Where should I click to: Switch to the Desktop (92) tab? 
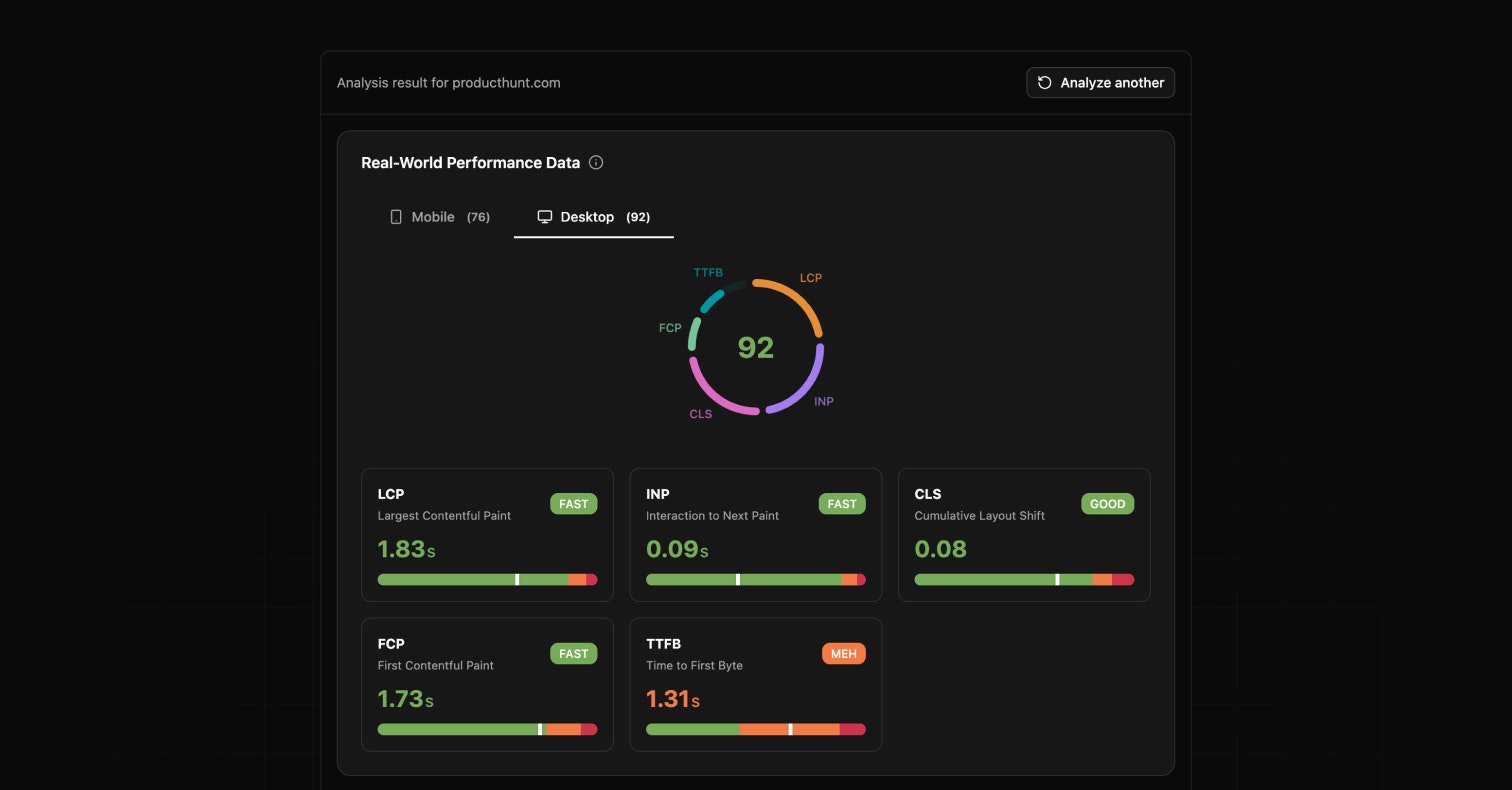click(594, 217)
